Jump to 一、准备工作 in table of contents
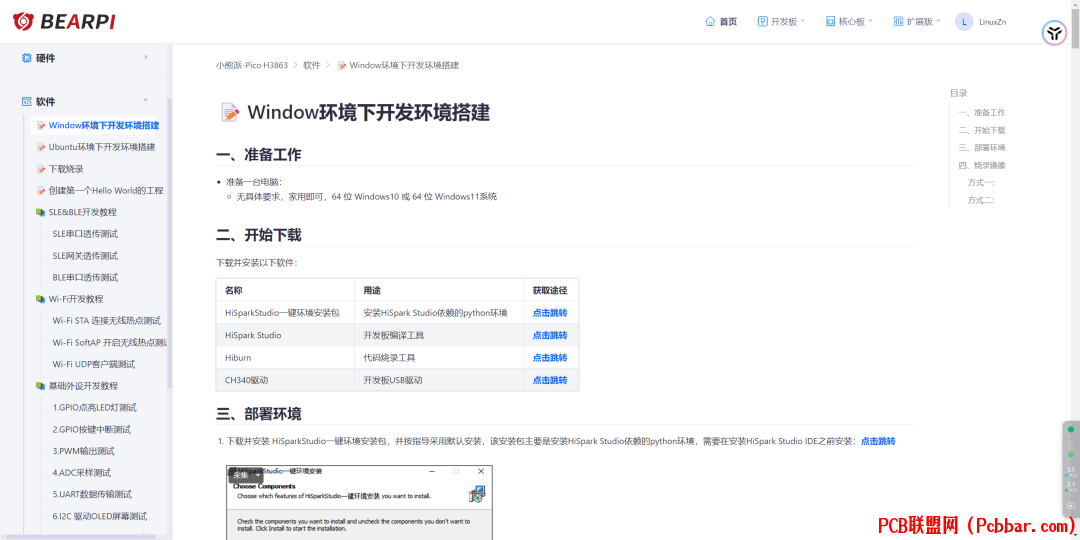This screenshot has width=1080, height=540. [x=982, y=112]
